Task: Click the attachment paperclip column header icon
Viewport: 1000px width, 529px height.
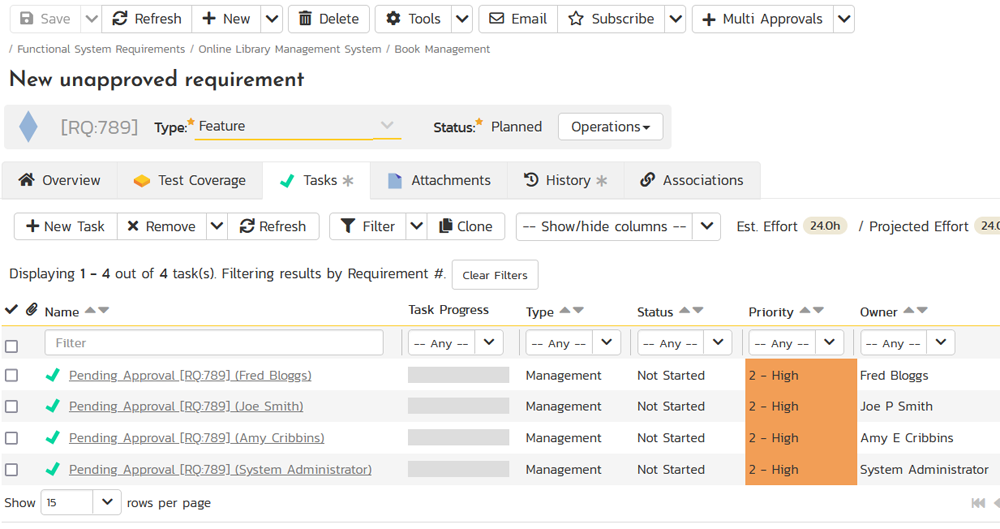Action: click(x=32, y=310)
